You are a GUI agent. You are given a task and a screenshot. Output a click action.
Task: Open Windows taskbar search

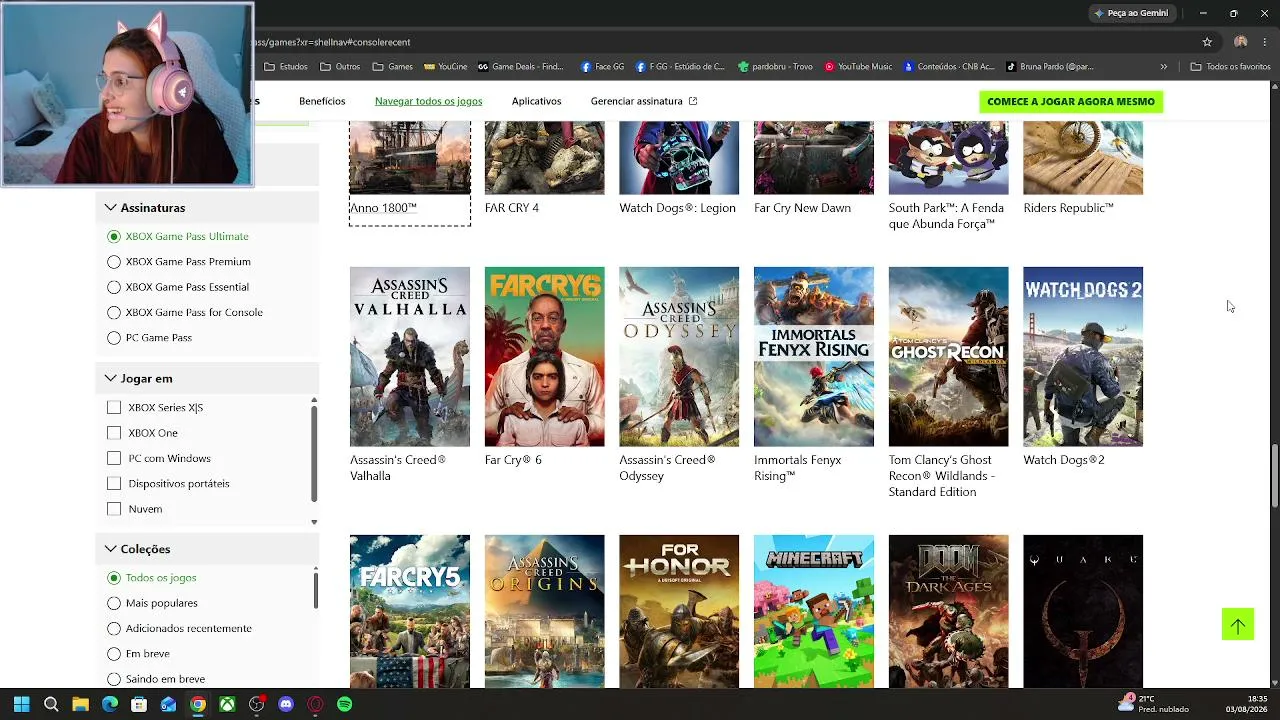click(x=51, y=704)
